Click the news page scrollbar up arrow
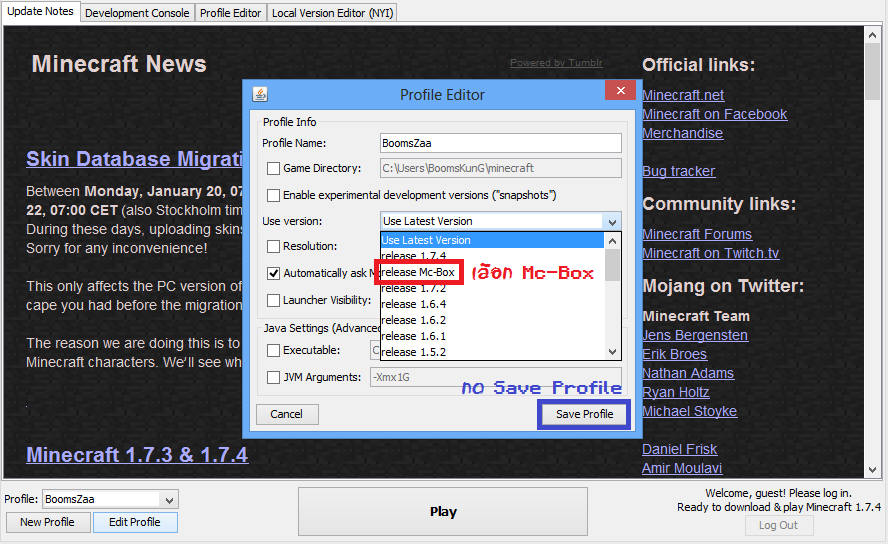Screen dimensions: 888x544 pyautogui.click(x=872, y=35)
